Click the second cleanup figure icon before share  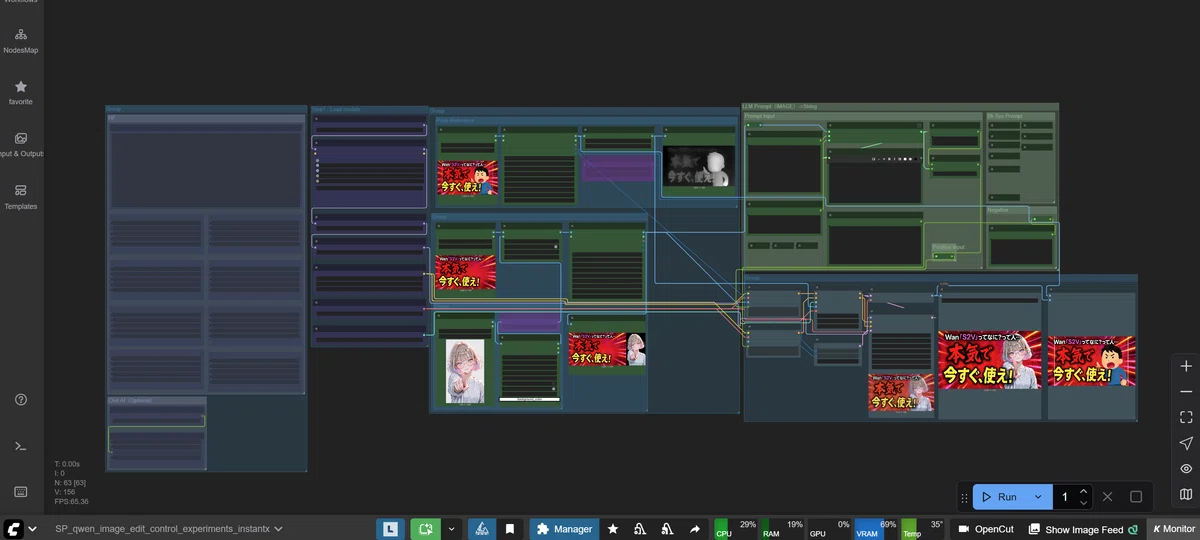click(667, 529)
